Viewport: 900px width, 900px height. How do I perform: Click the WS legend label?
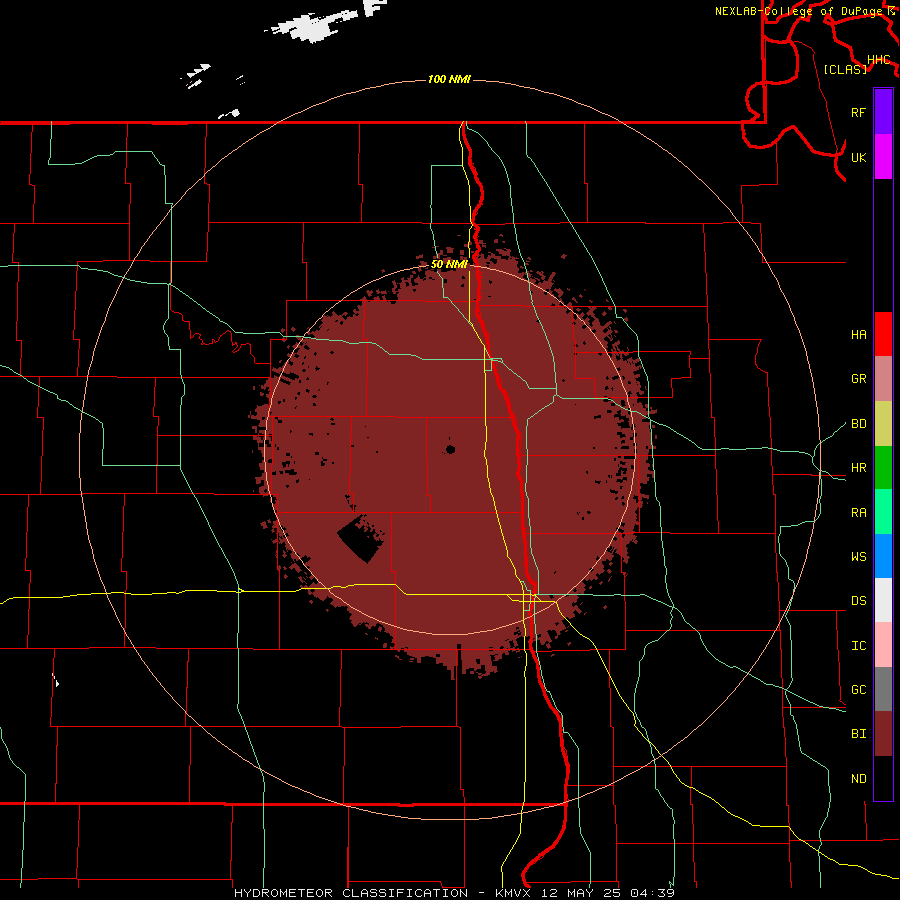coord(859,557)
